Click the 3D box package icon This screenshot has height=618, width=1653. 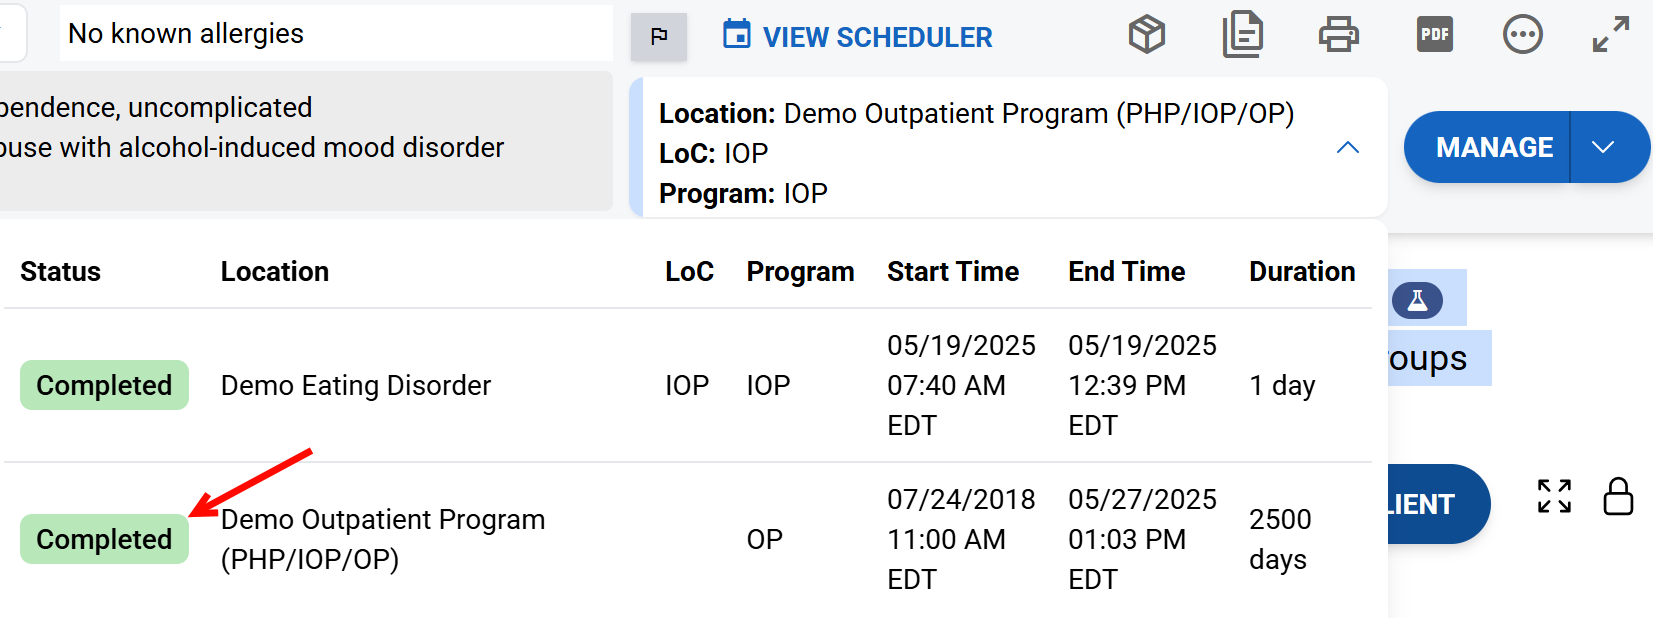[1147, 35]
